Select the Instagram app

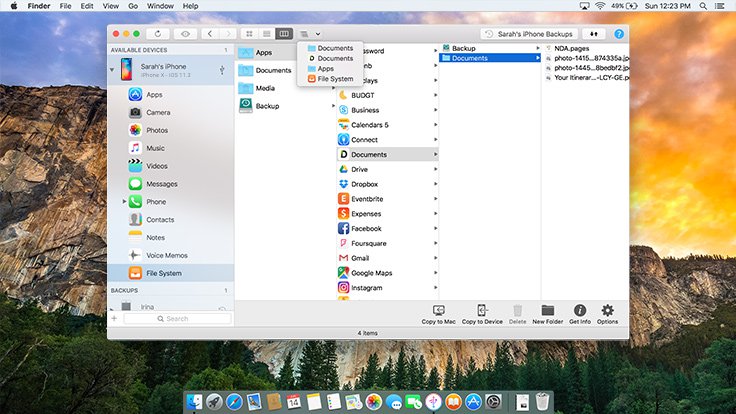(388, 287)
